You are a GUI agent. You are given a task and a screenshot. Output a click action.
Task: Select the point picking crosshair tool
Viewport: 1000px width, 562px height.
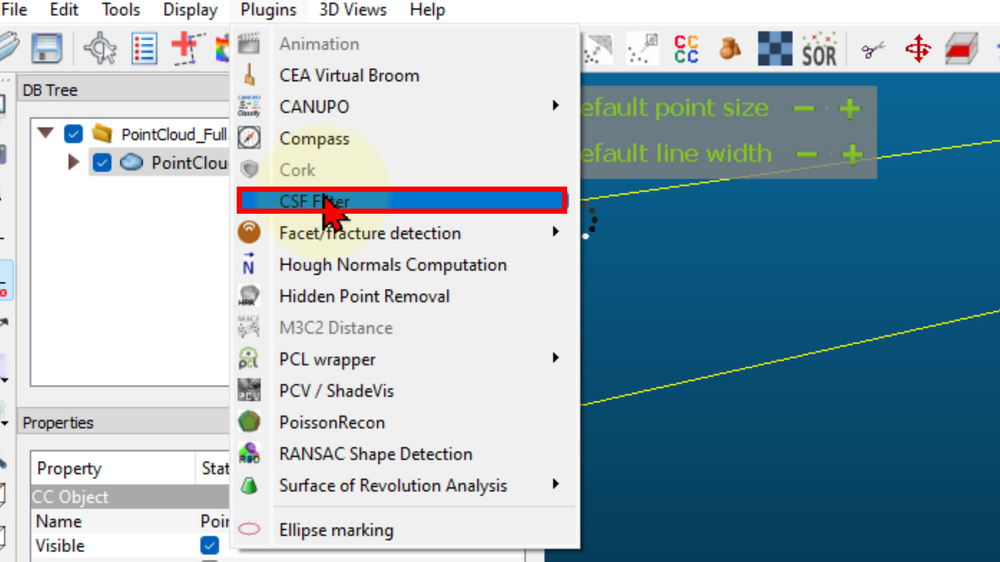click(100, 48)
